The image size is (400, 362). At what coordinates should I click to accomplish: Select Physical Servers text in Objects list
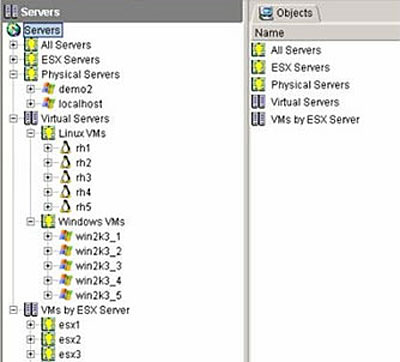pos(310,85)
